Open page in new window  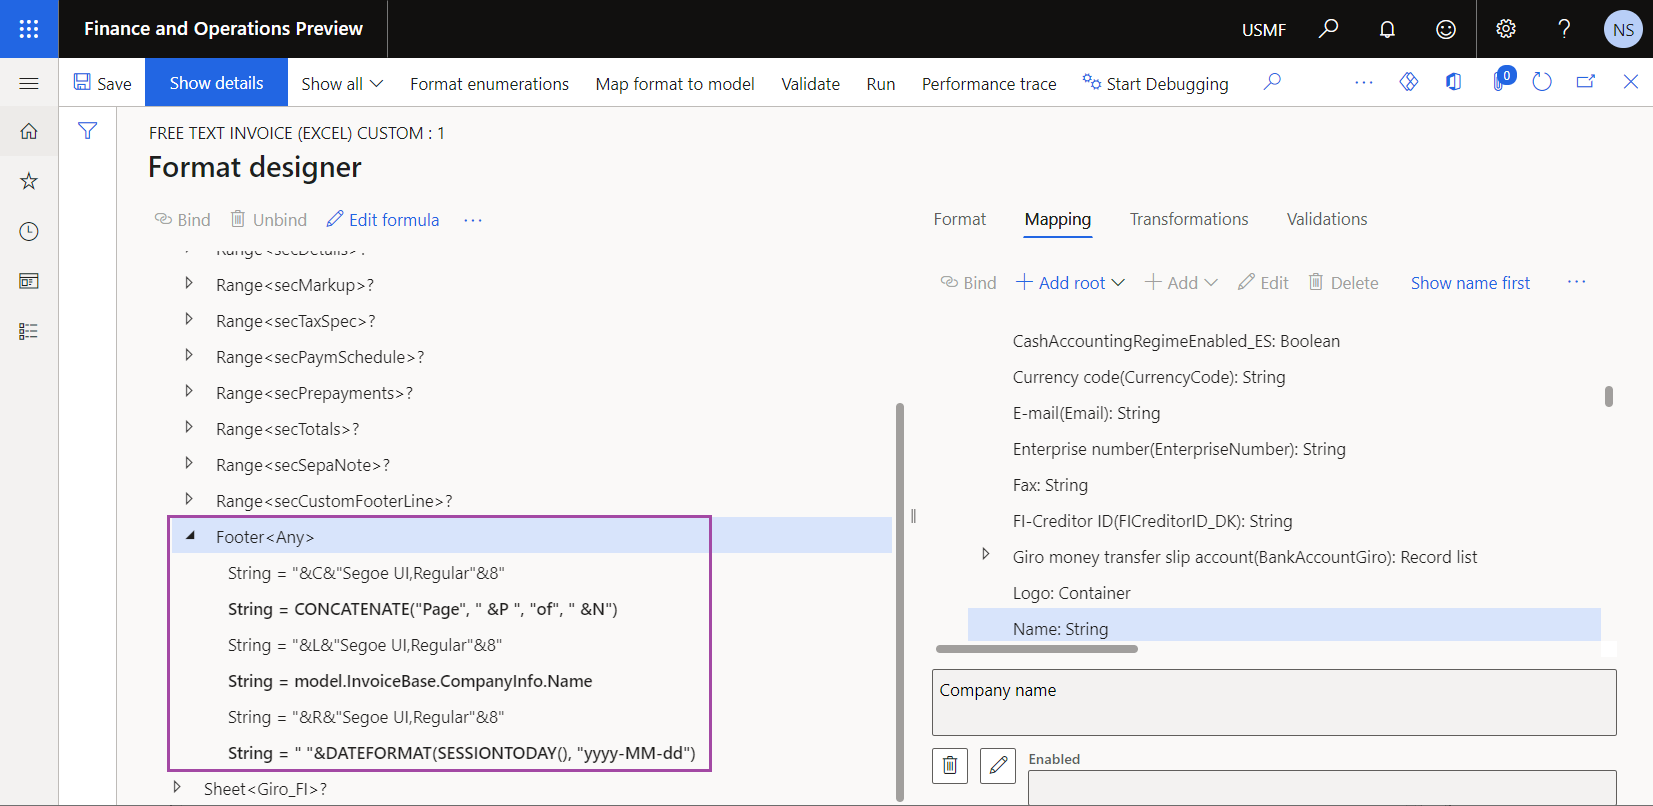[x=1586, y=82]
